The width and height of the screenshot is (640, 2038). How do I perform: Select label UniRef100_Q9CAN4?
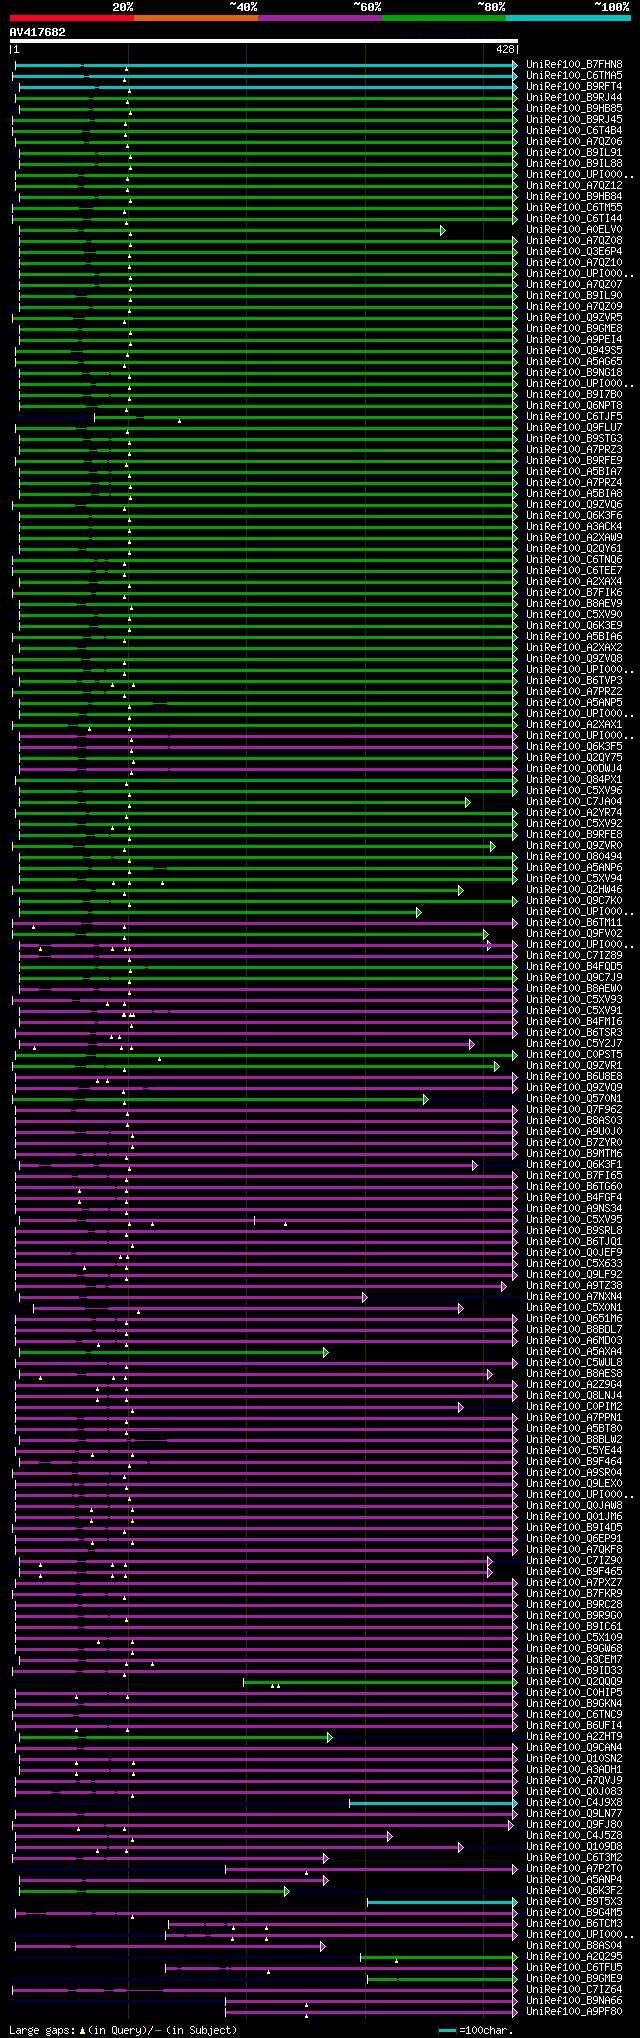pyautogui.click(x=574, y=1748)
